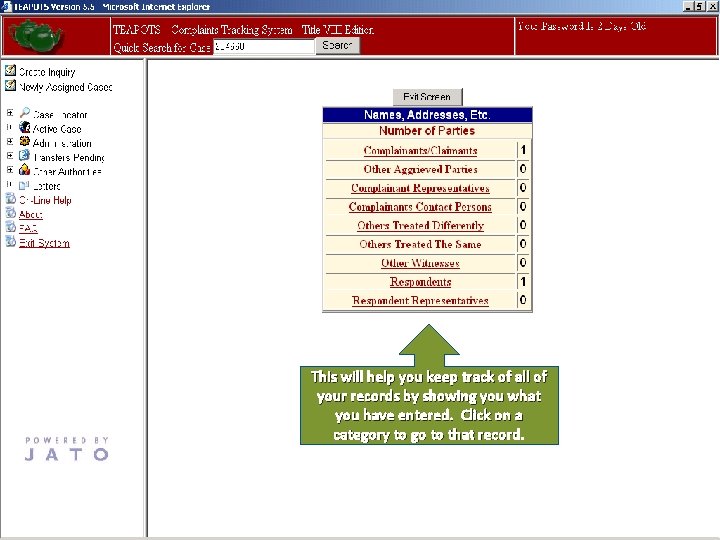This screenshot has width=720, height=540.
Task: Expand the Transfers Pending tree node
Action: (x=10, y=156)
